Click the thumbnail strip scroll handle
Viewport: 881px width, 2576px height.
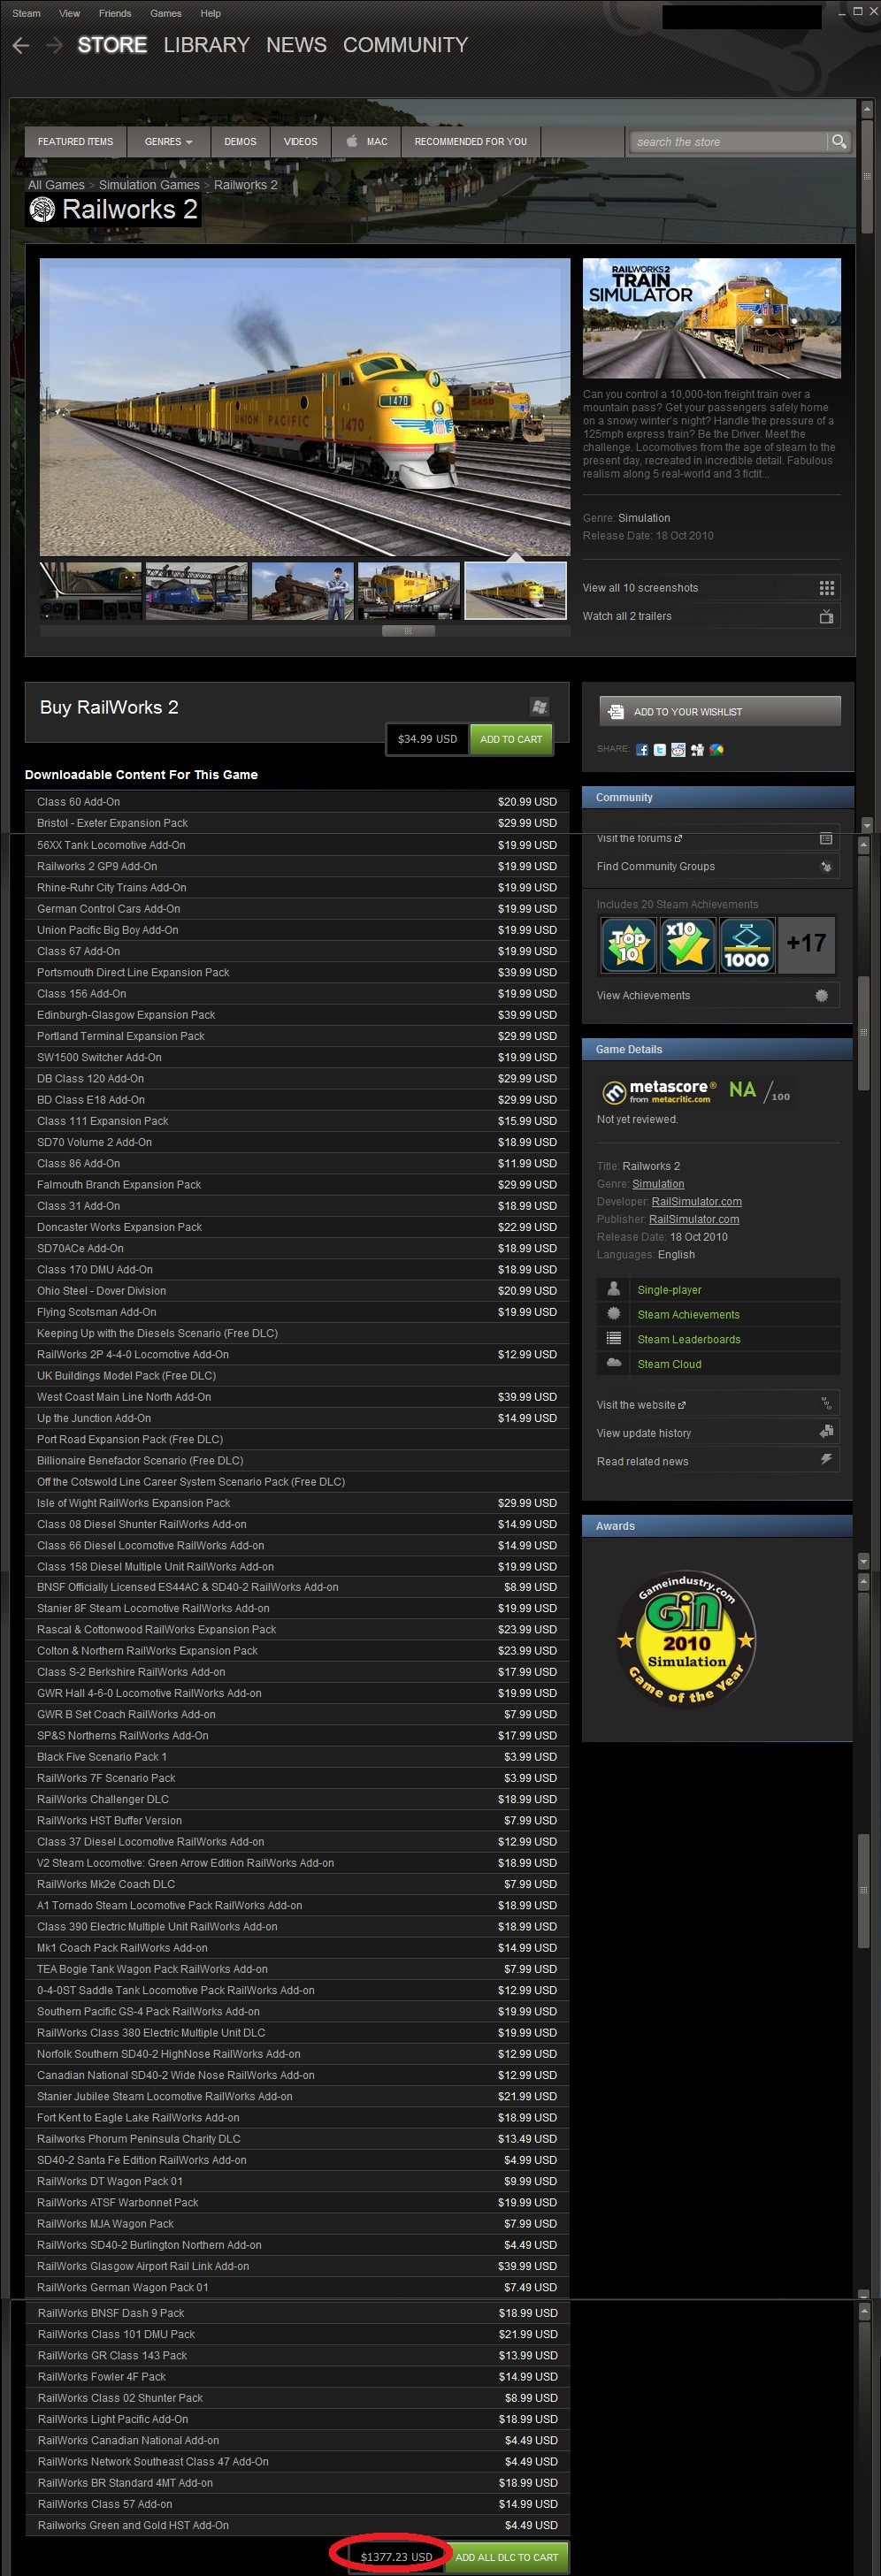pyautogui.click(x=408, y=631)
